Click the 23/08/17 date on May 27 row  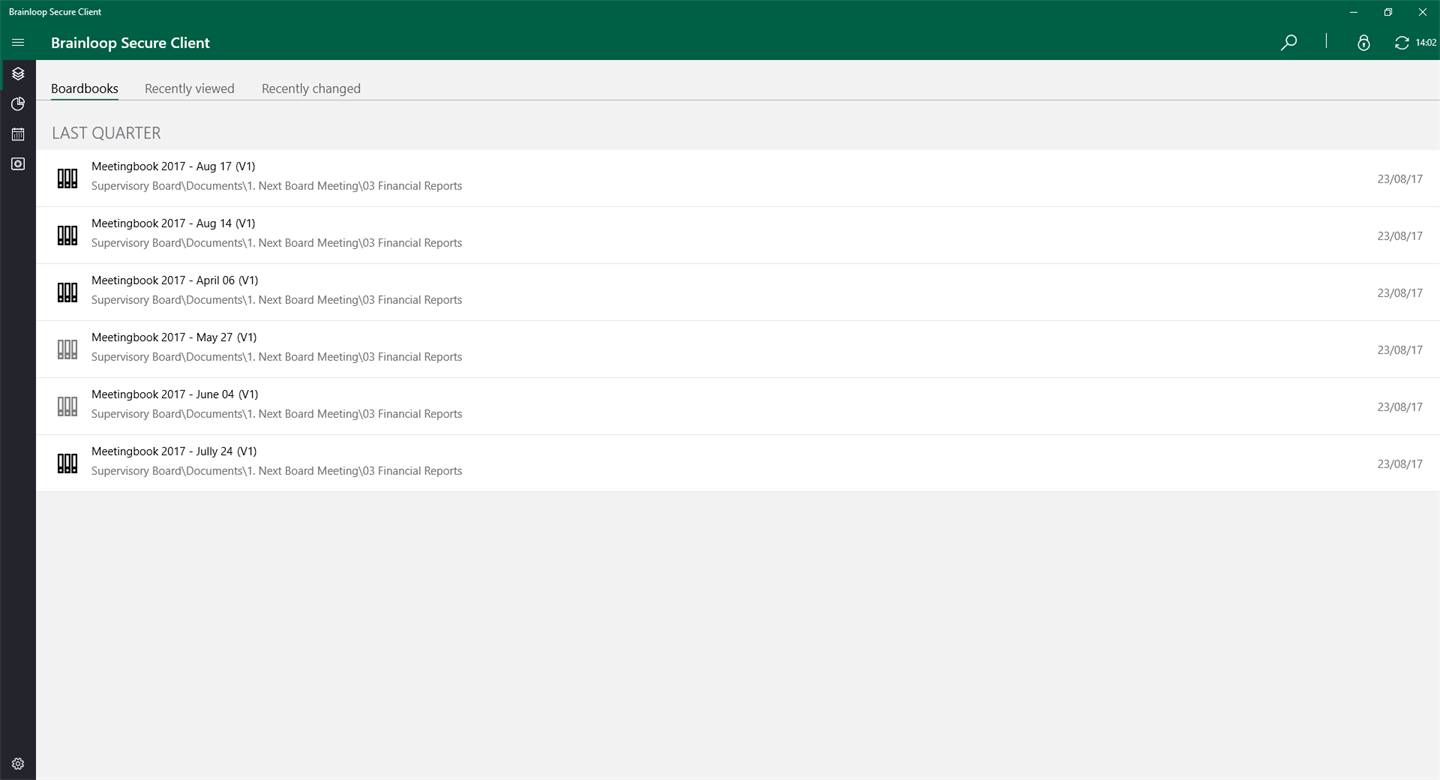[x=1400, y=350]
